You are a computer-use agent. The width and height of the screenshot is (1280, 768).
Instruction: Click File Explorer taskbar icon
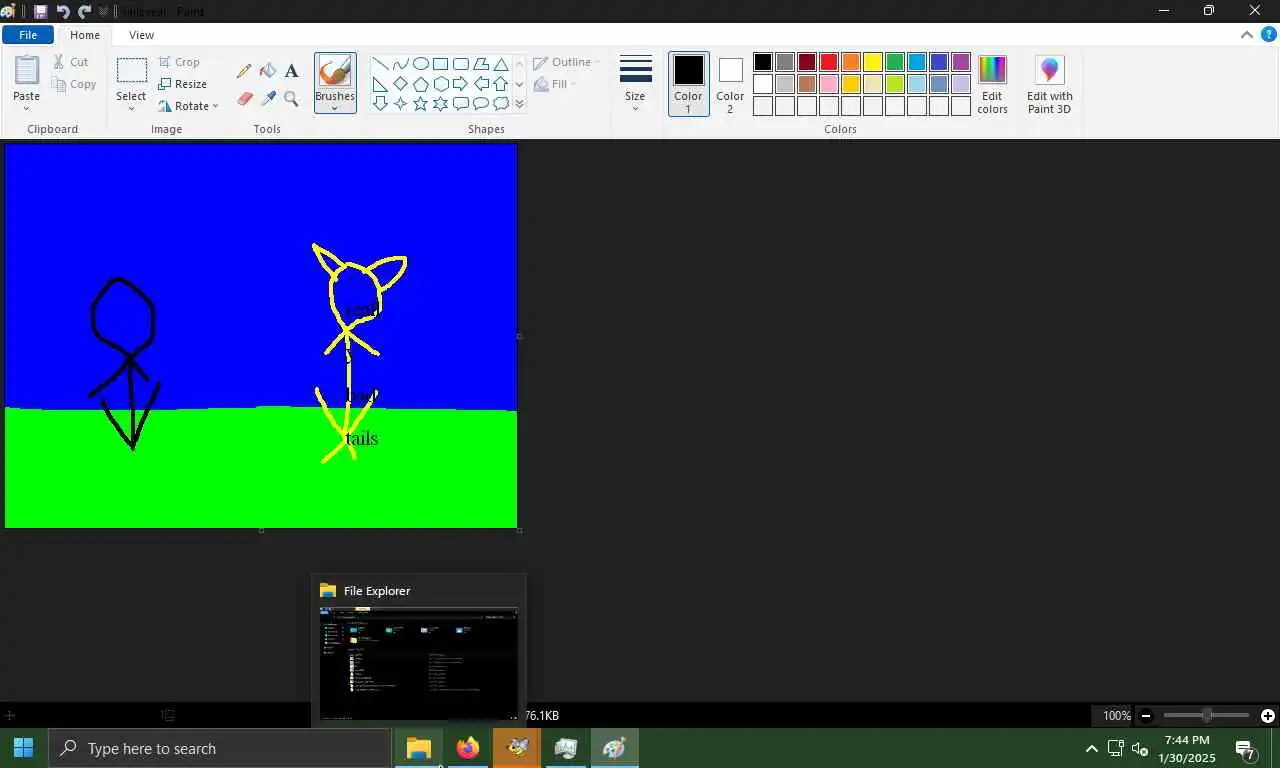coord(418,748)
